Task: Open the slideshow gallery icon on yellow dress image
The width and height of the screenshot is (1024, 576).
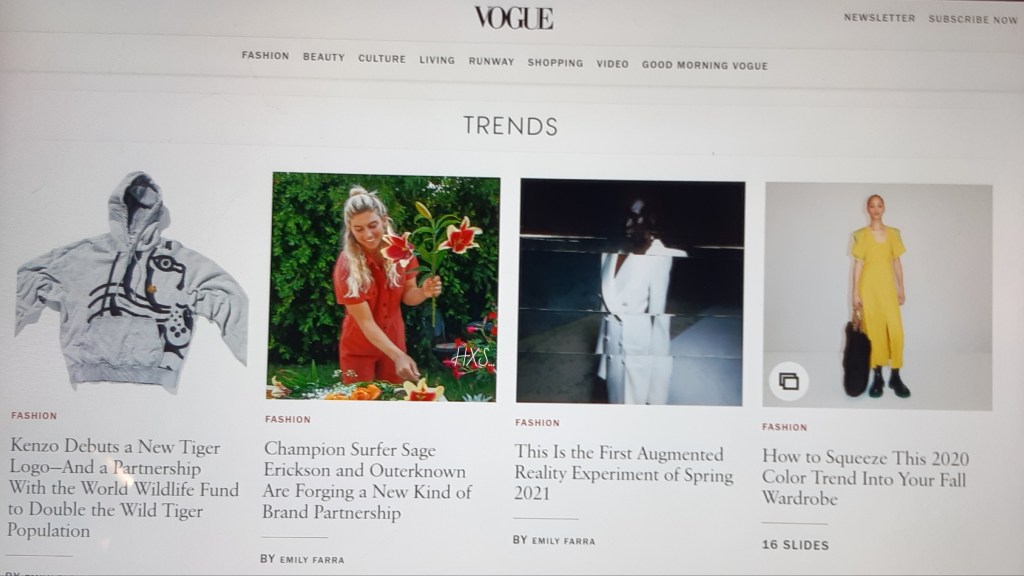Action: coord(788,381)
